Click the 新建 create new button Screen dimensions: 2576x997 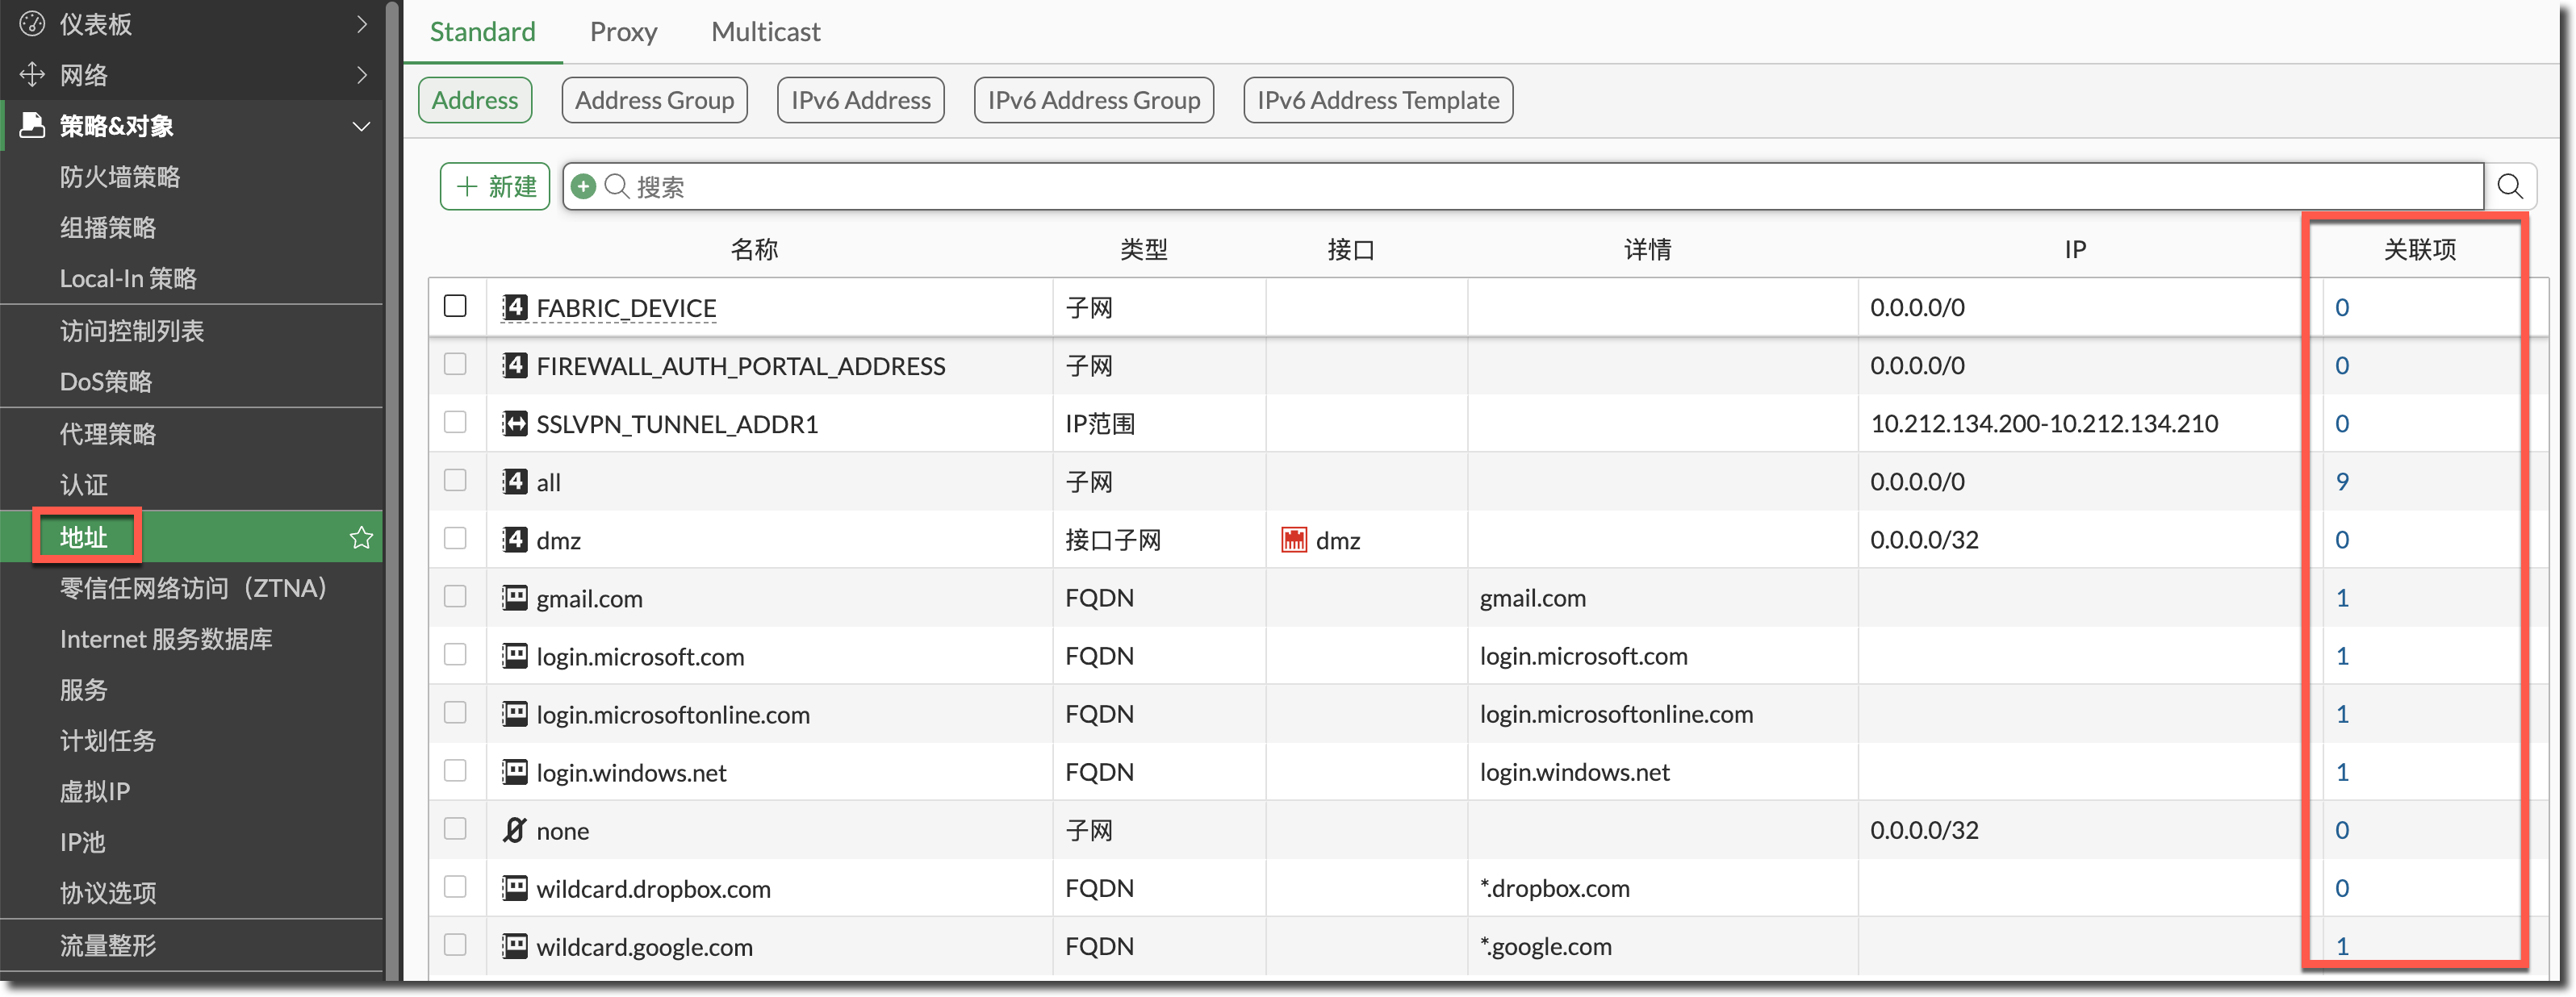[x=495, y=186]
